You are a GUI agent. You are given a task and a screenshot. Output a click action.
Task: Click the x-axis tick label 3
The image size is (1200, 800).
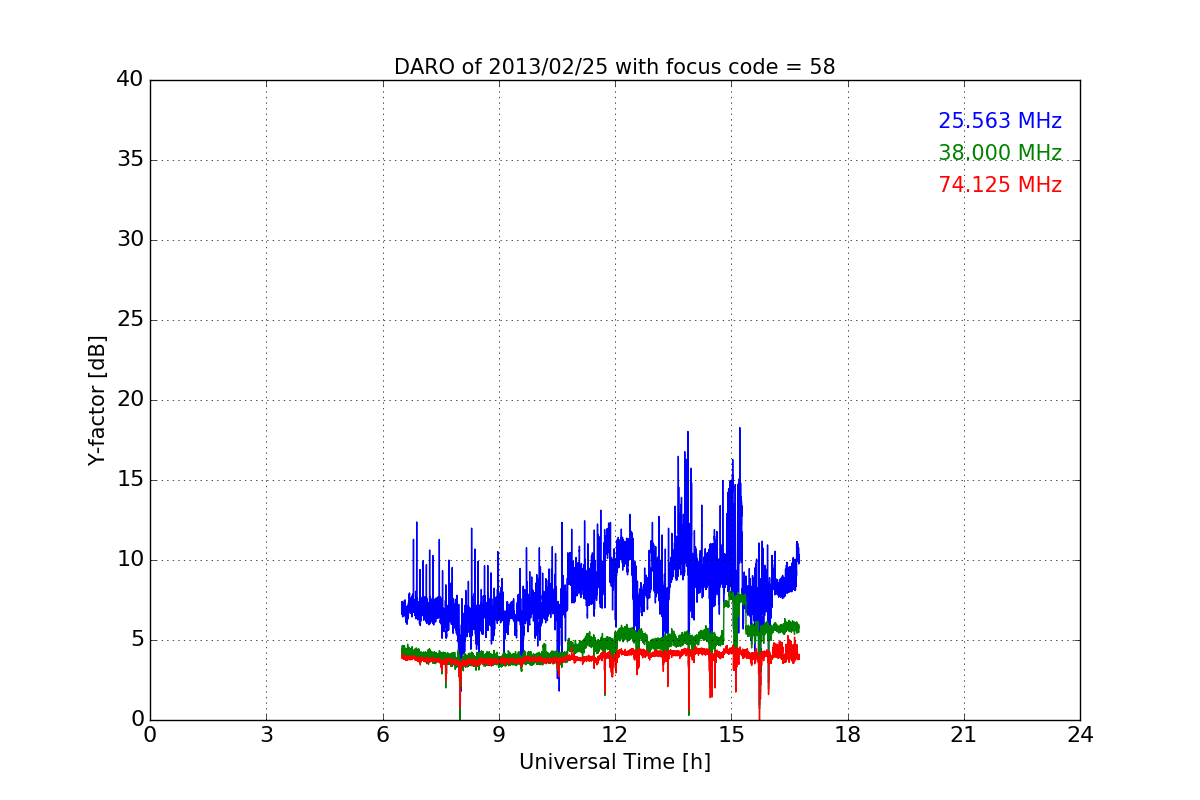[266, 734]
